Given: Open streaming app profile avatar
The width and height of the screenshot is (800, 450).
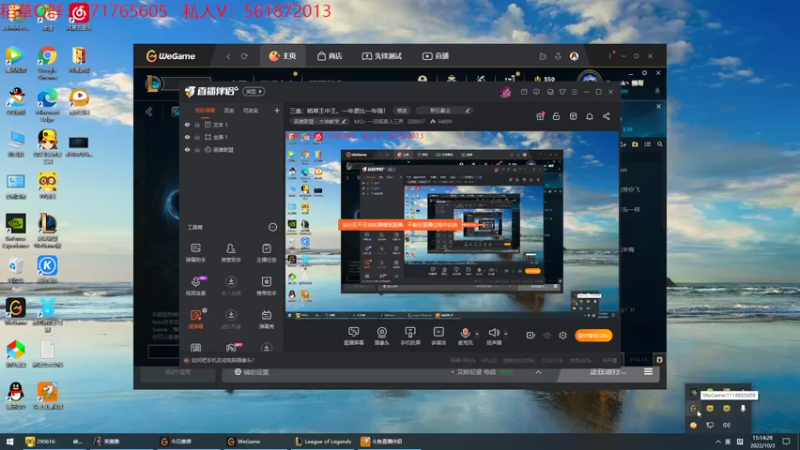Looking at the screenshot, I should click(505, 92).
